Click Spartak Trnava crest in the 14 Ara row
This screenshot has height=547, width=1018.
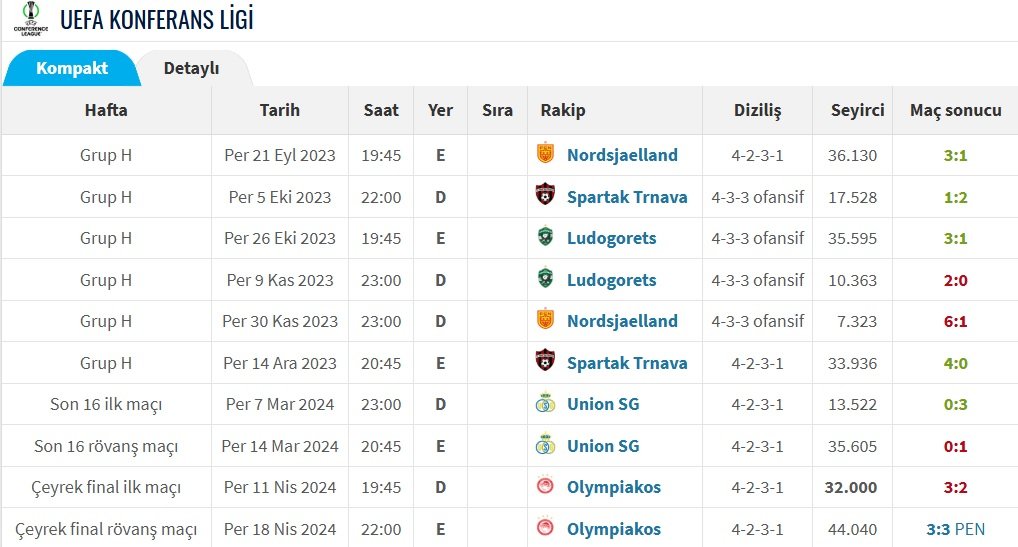pyautogui.click(x=545, y=361)
